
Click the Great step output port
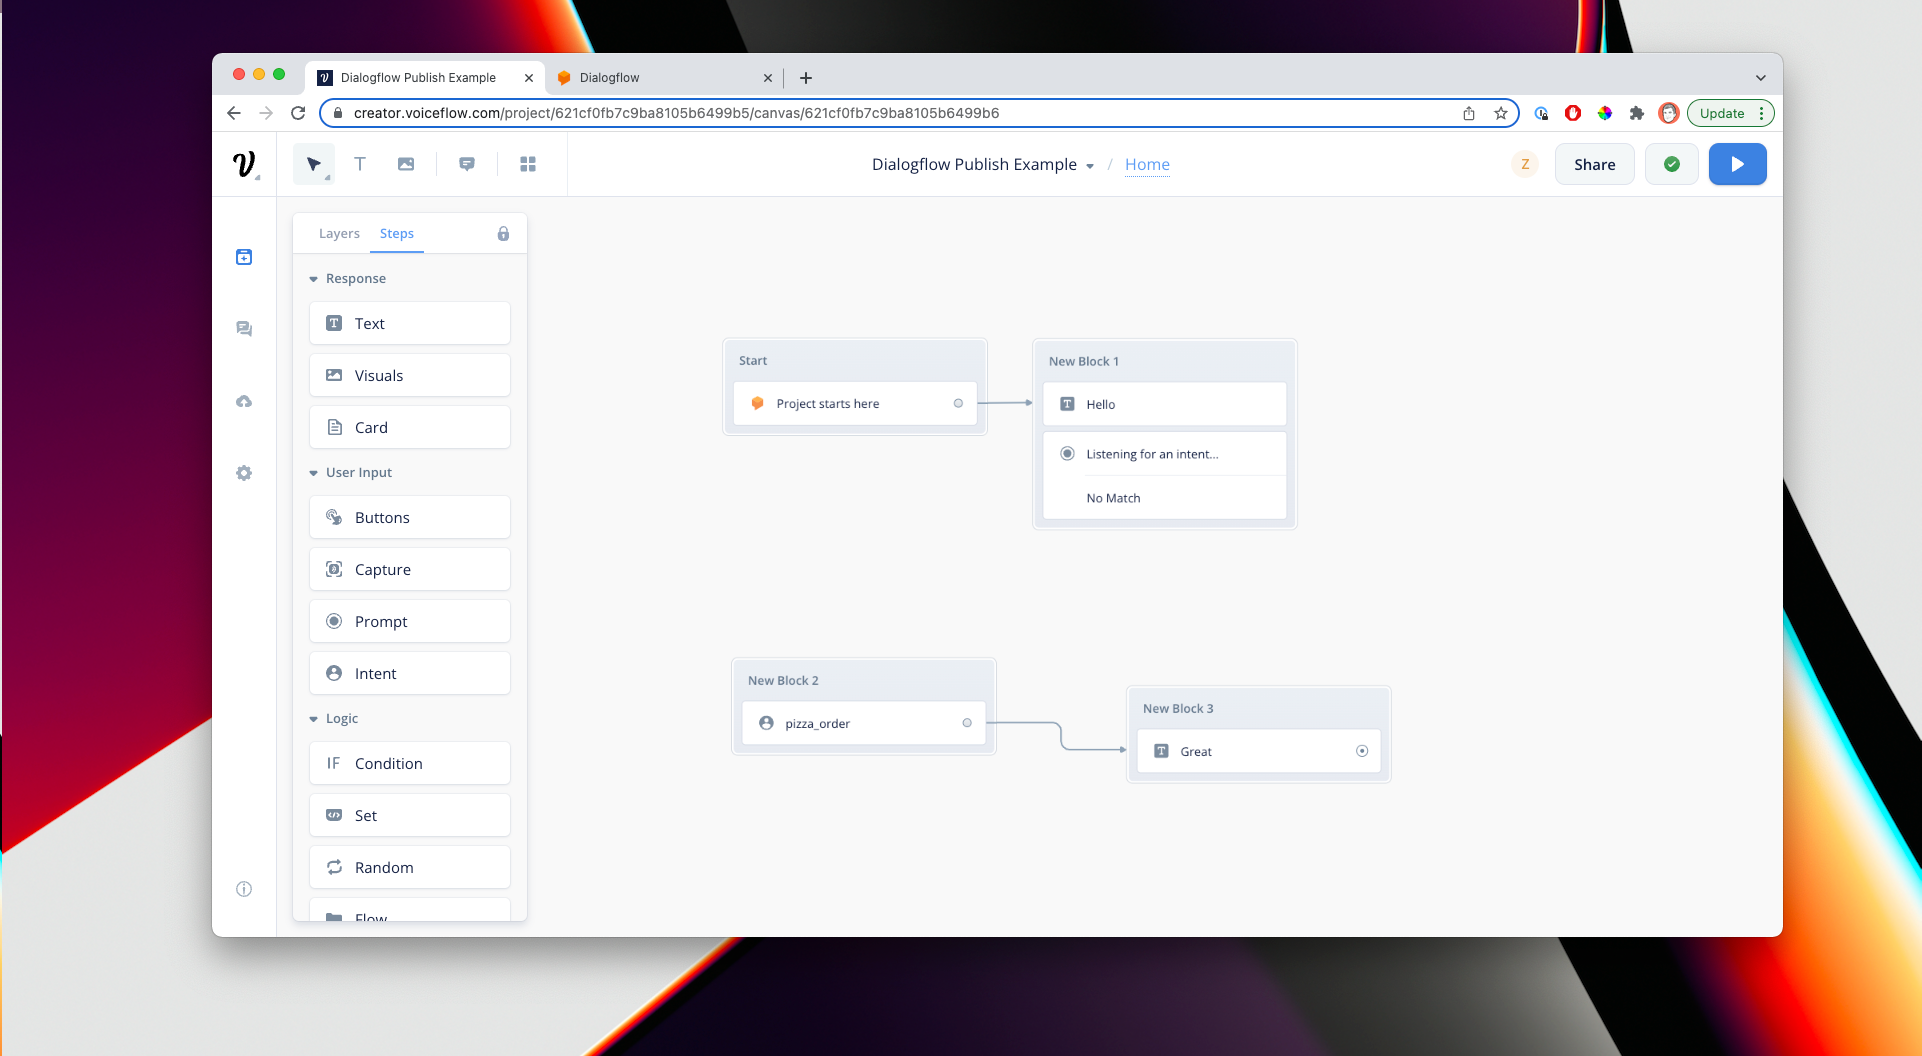coord(1362,751)
